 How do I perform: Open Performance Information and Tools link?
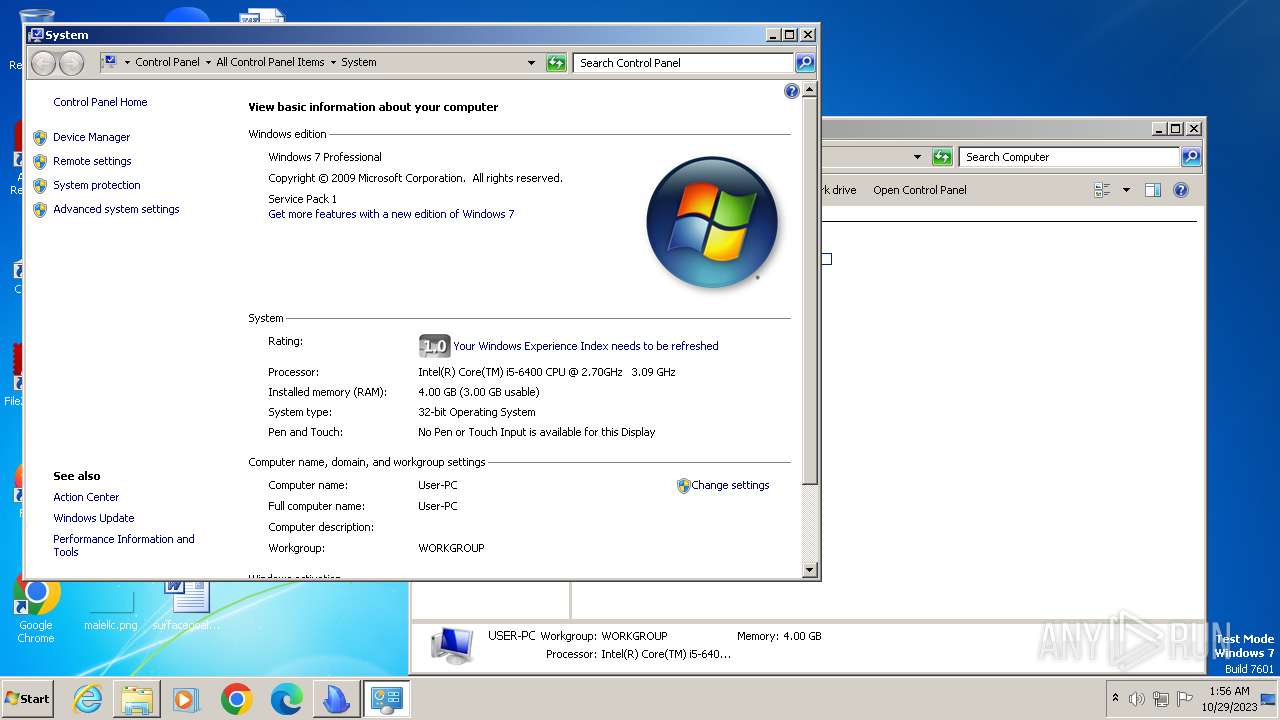pyautogui.click(x=123, y=545)
